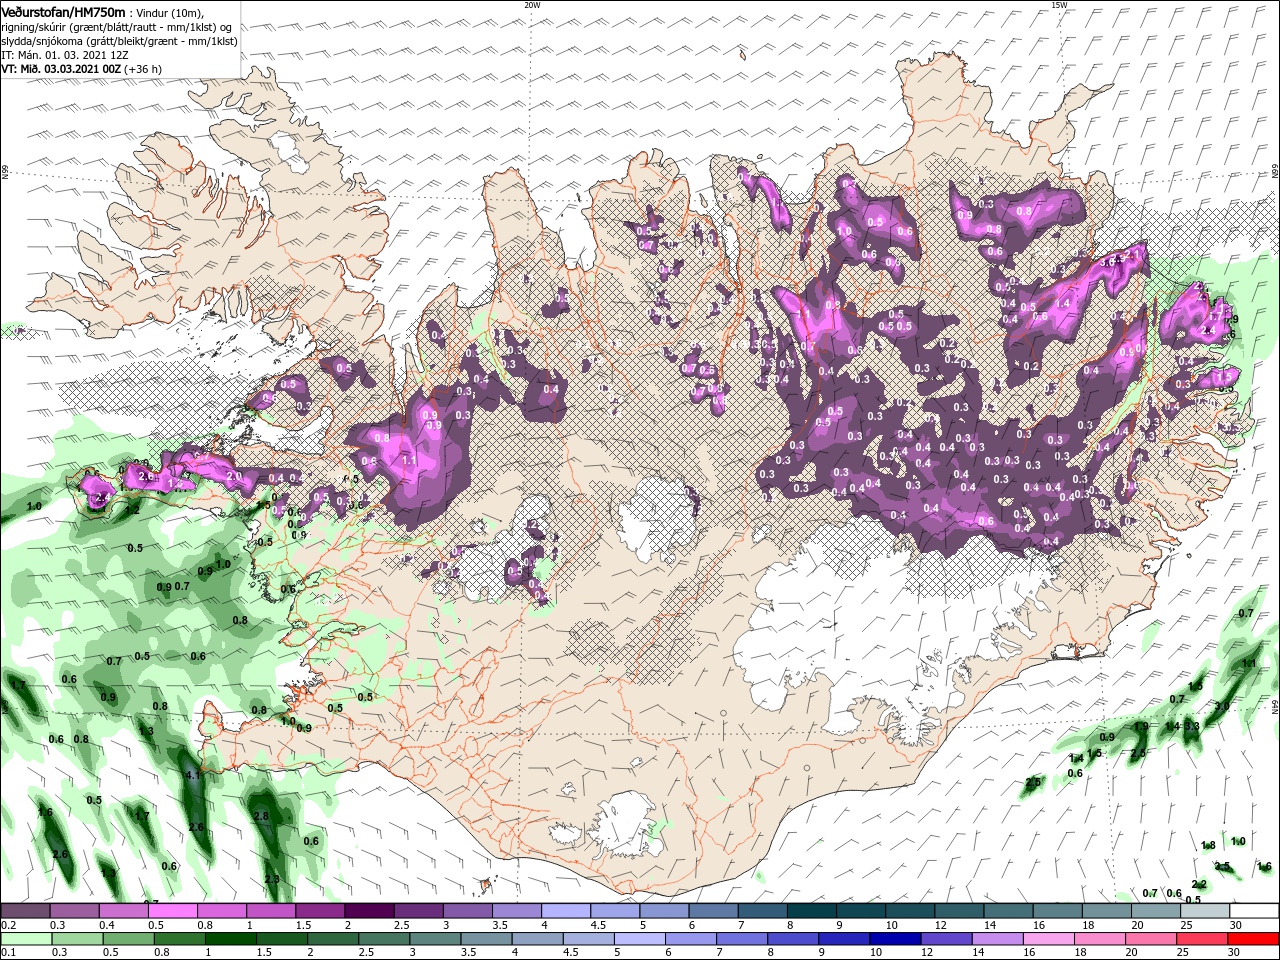Image resolution: width=1280 pixels, height=960 pixels.
Task: Pick the hot pink 20 rain legend swatch
Action: (1152, 938)
